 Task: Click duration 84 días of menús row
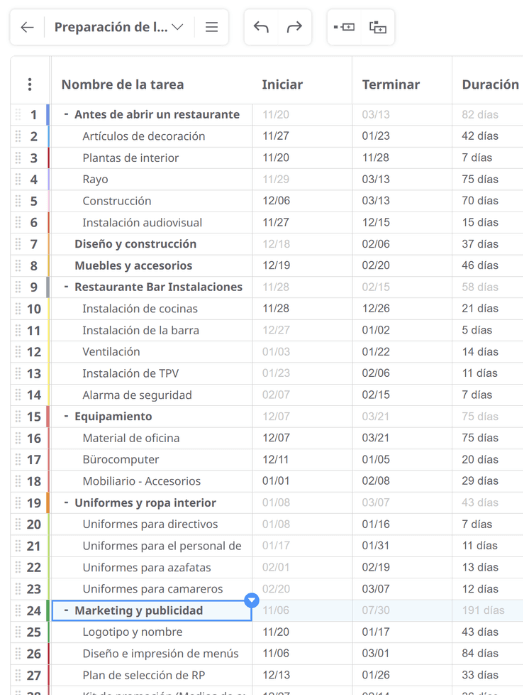(480, 653)
